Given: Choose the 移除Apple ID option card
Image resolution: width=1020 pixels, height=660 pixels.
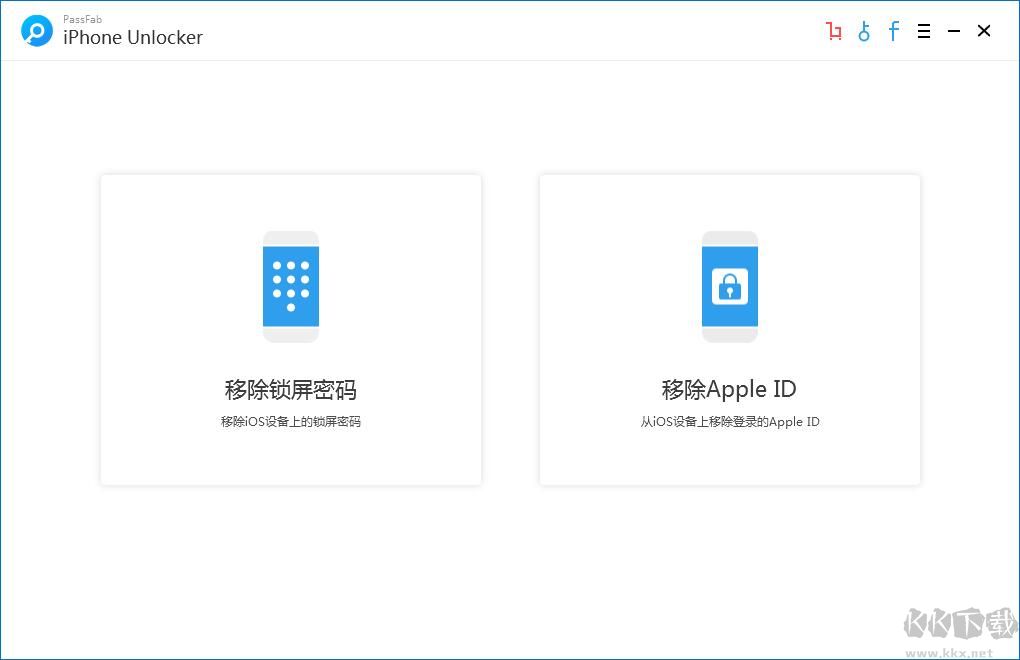Looking at the screenshot, I should point(729,330).
